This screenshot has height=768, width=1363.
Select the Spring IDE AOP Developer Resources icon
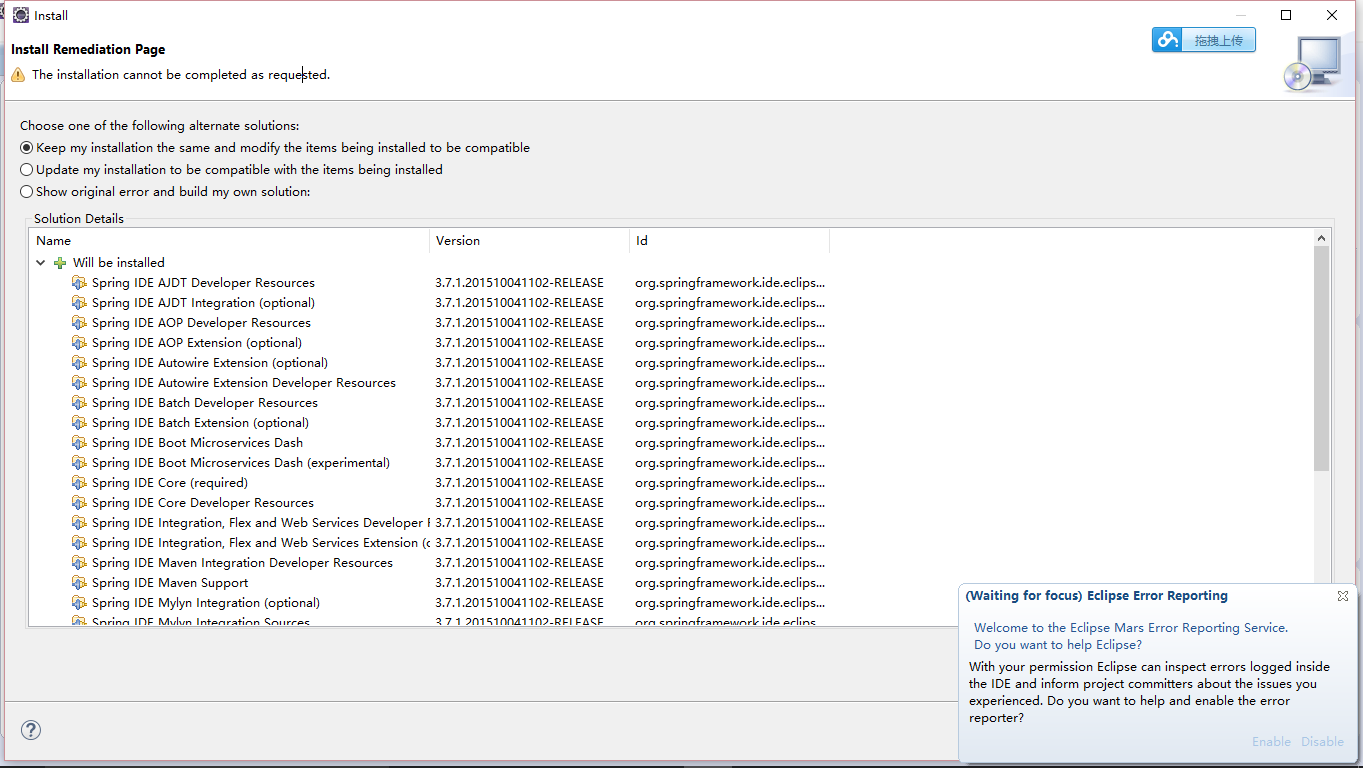pyautogui.click(x=80, y=323)
